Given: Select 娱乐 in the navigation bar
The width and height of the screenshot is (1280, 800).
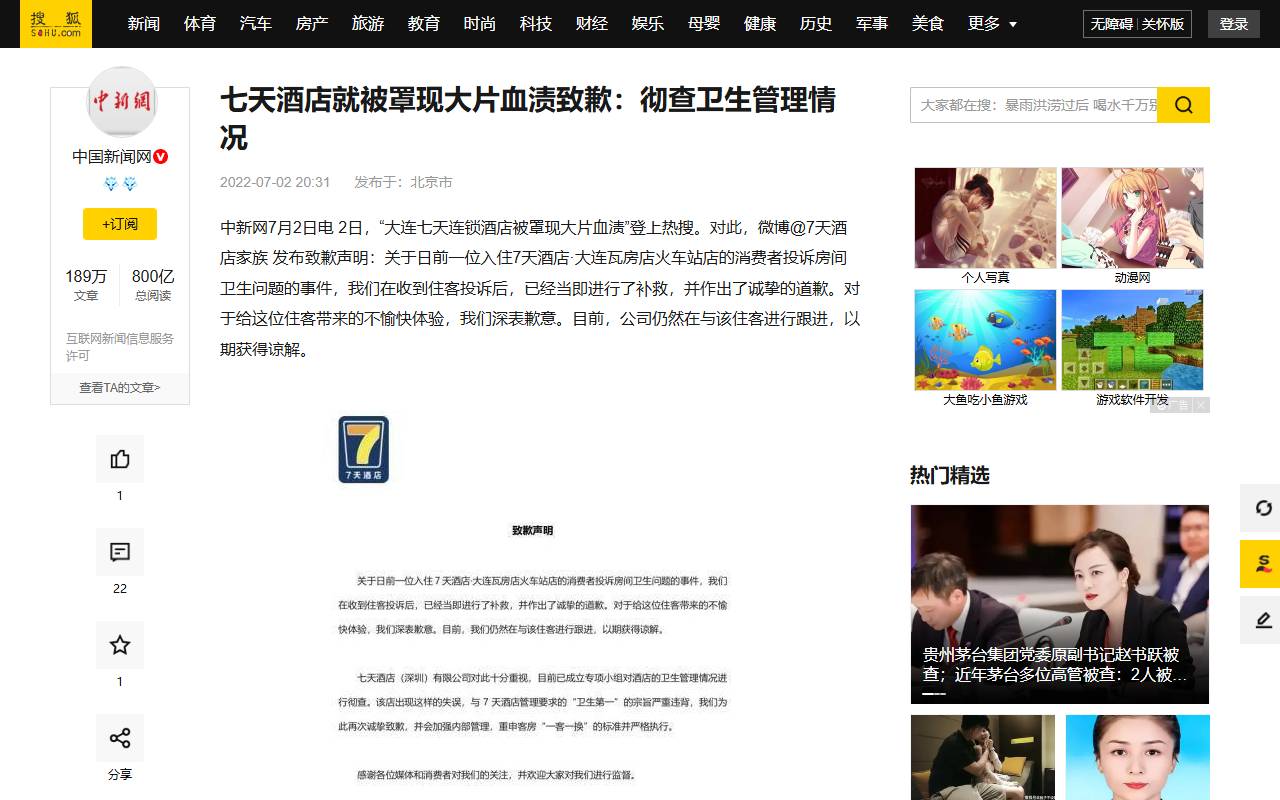Looking at the screenshot, I should coord(648,24).
